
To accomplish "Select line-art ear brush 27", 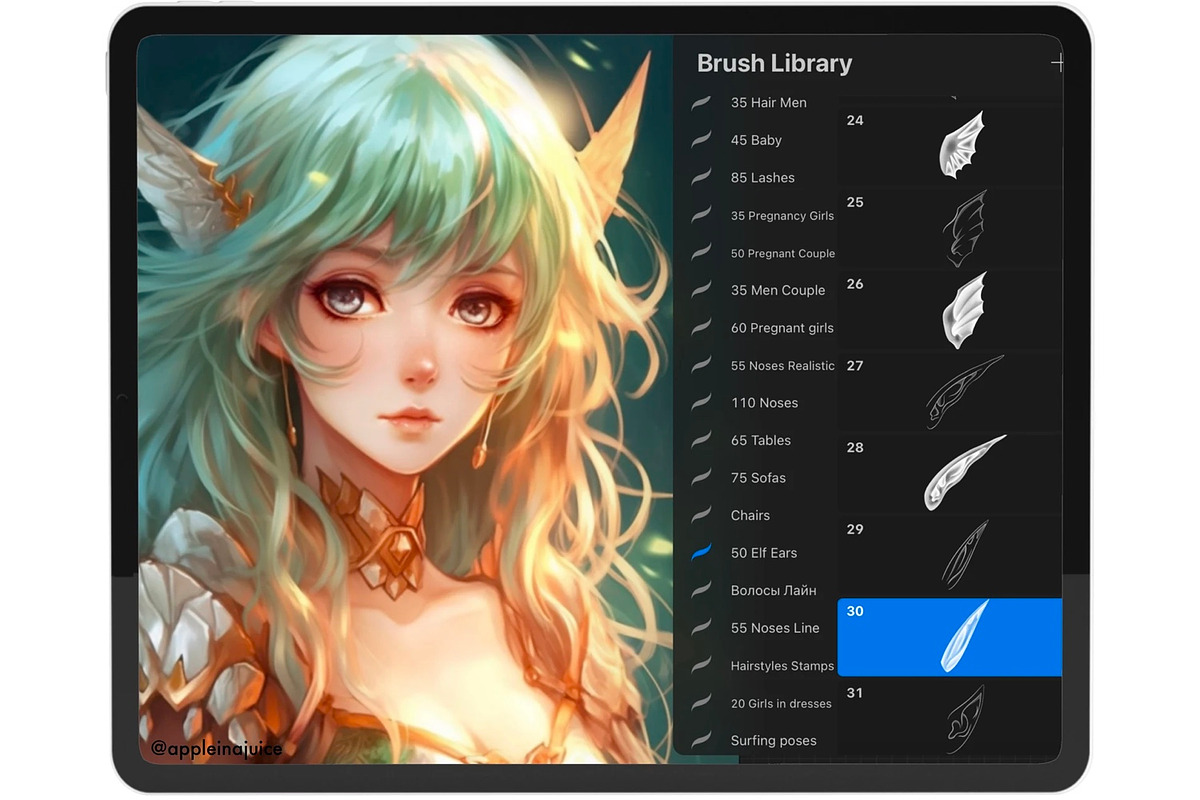I will click(949, 392).
